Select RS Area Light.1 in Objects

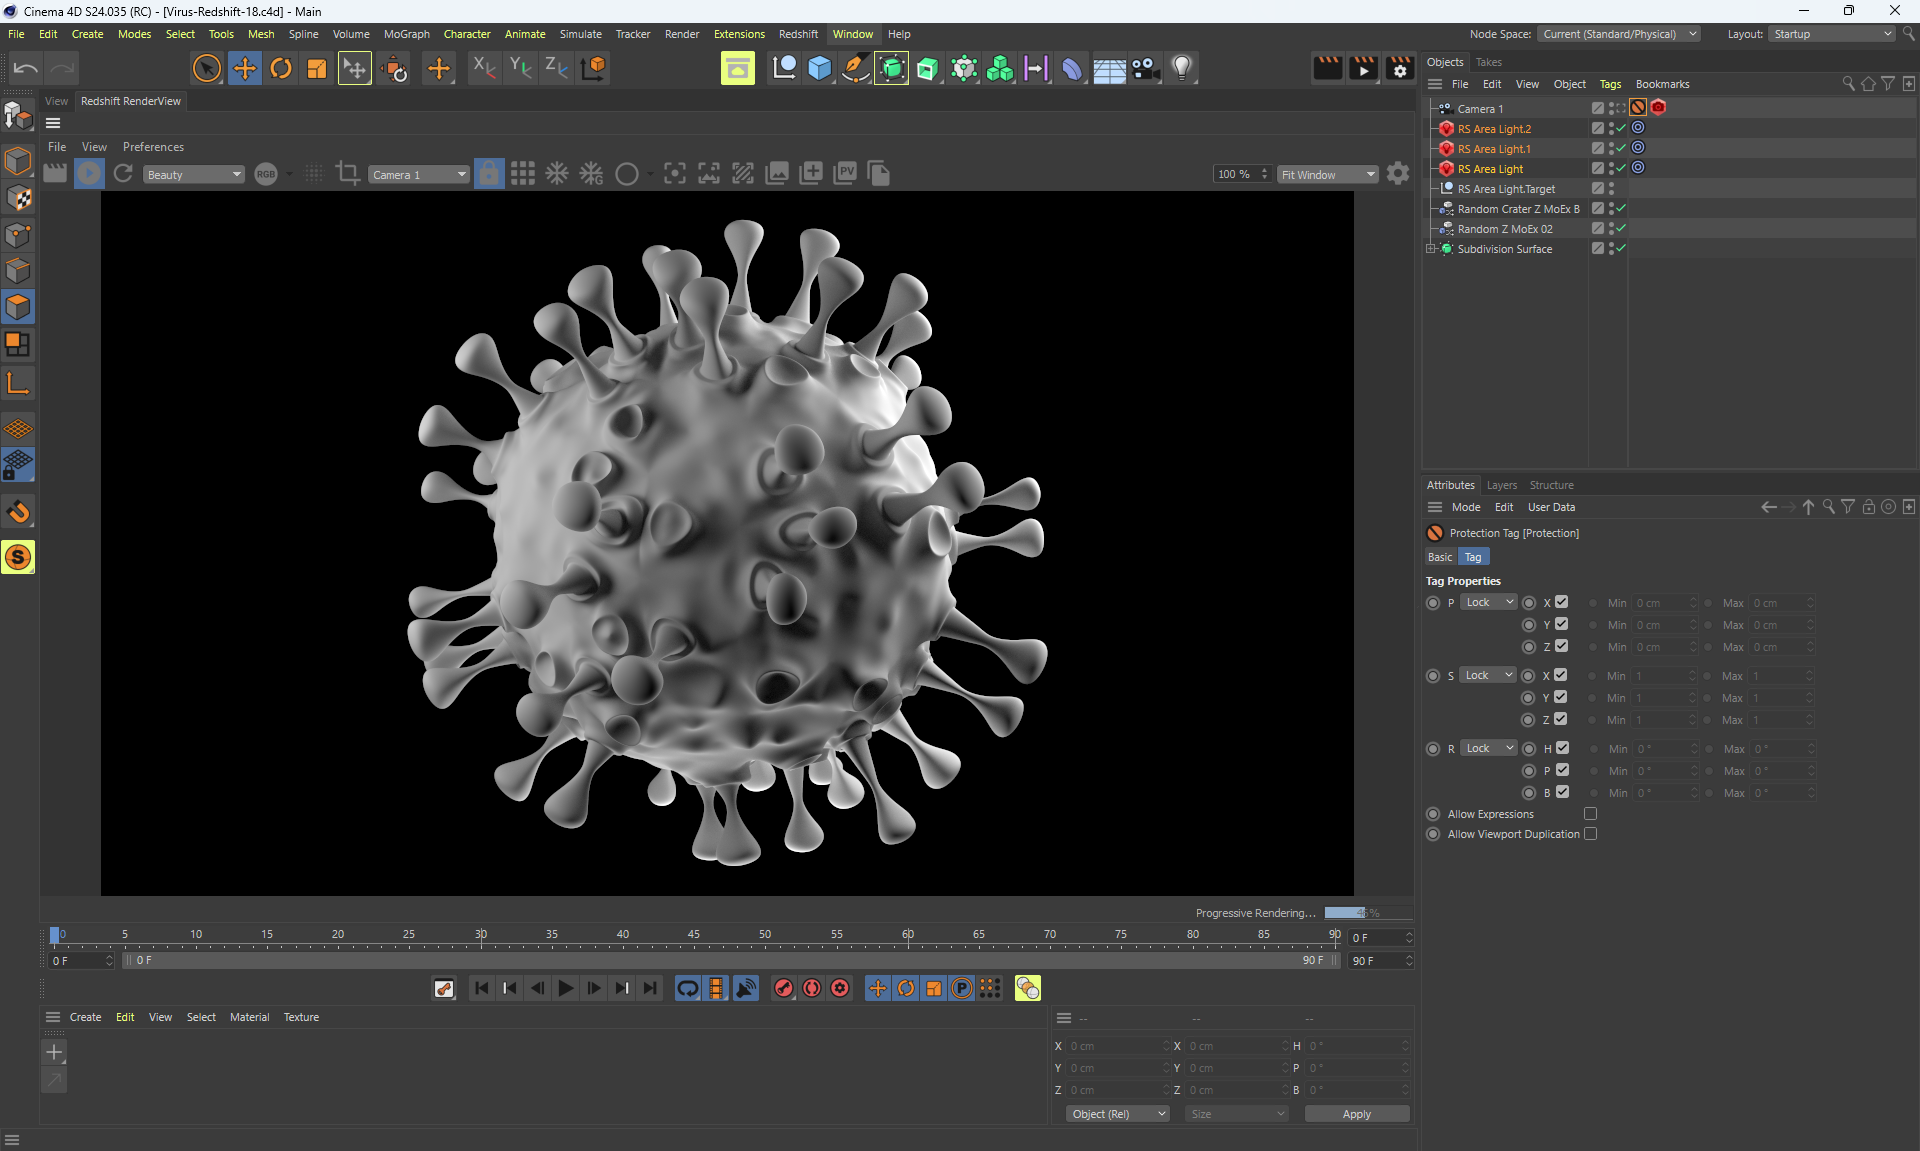click(x=1493, y=149)
